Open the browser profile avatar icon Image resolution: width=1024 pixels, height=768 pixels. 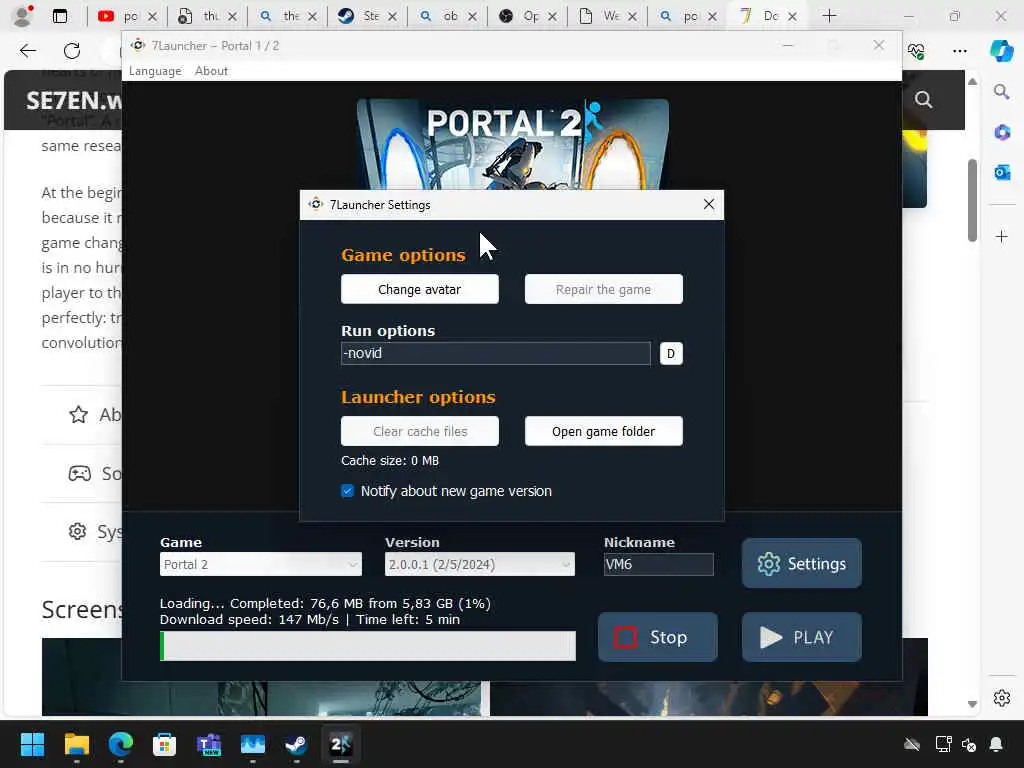point(22,16)
